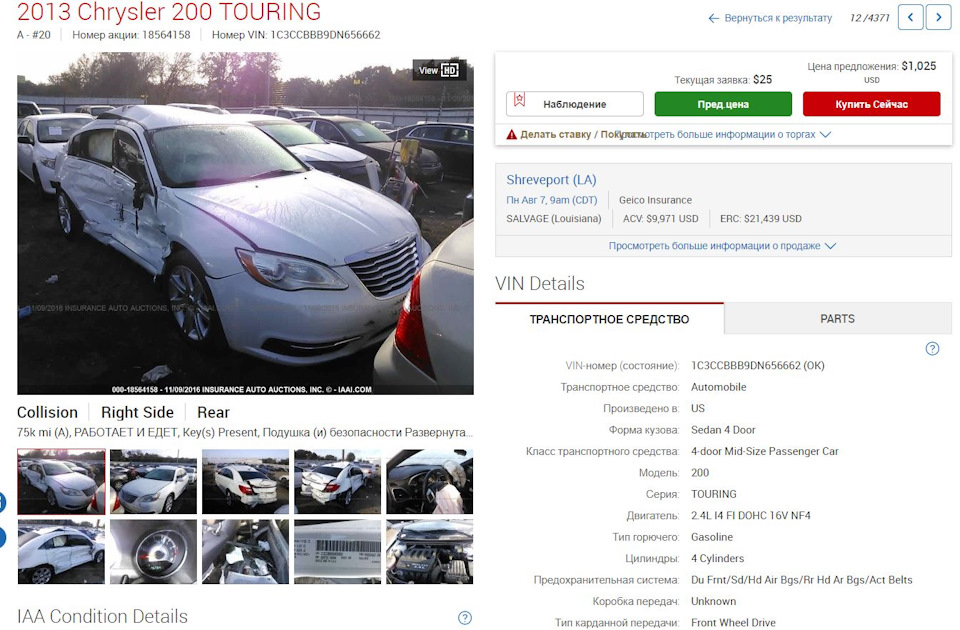
Task: Click the Rear damage label
Action: [213, 413]
